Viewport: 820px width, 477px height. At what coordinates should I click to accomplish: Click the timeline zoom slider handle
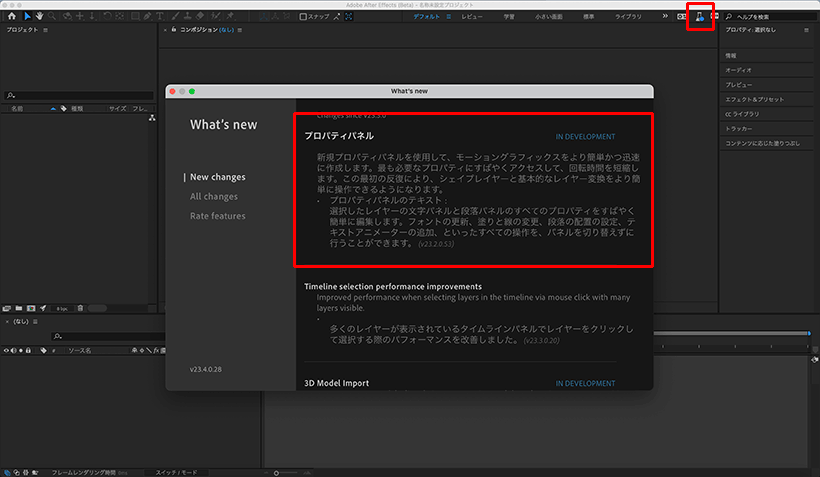[x=276, y=473]
